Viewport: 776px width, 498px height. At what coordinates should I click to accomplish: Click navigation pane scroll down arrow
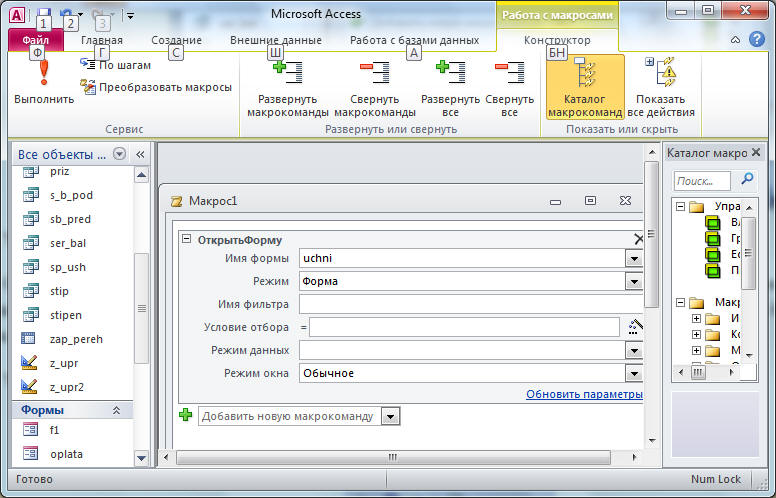pos(142,458)
